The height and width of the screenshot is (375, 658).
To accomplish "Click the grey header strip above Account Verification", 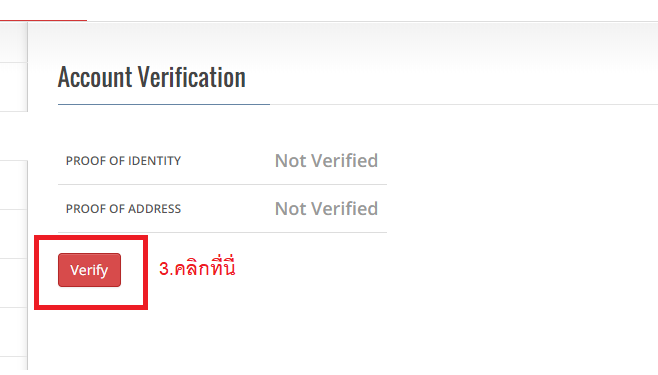I will click(x=342, y=40).
